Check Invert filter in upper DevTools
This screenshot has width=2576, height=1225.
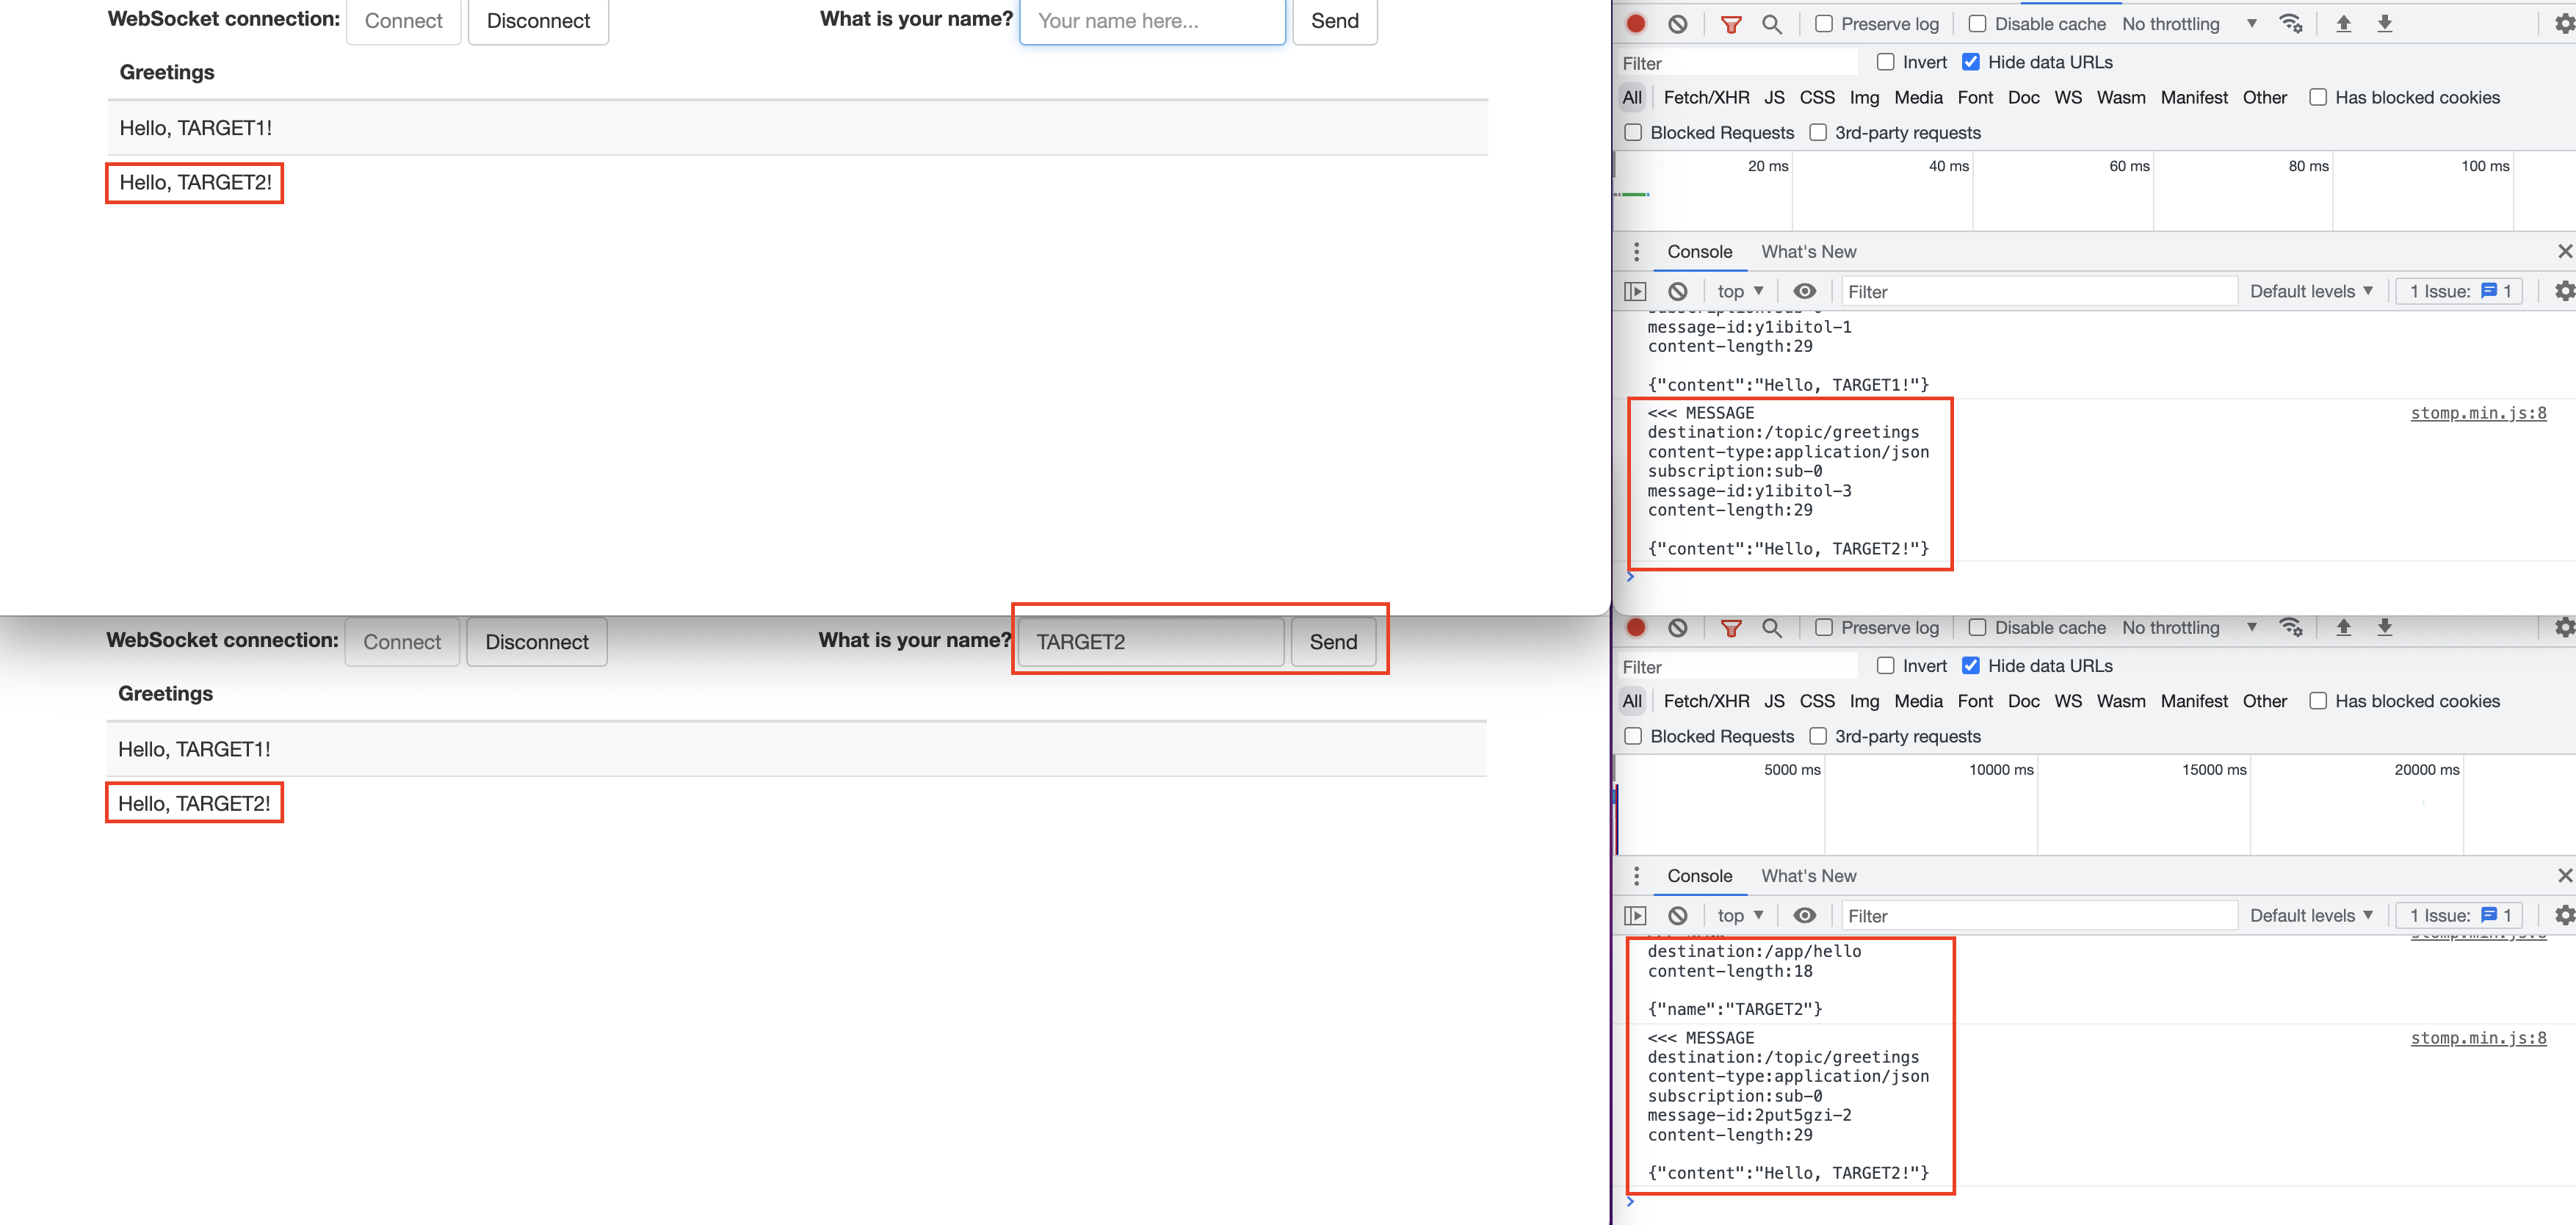pyautogui.click(x=1885, y=62)
